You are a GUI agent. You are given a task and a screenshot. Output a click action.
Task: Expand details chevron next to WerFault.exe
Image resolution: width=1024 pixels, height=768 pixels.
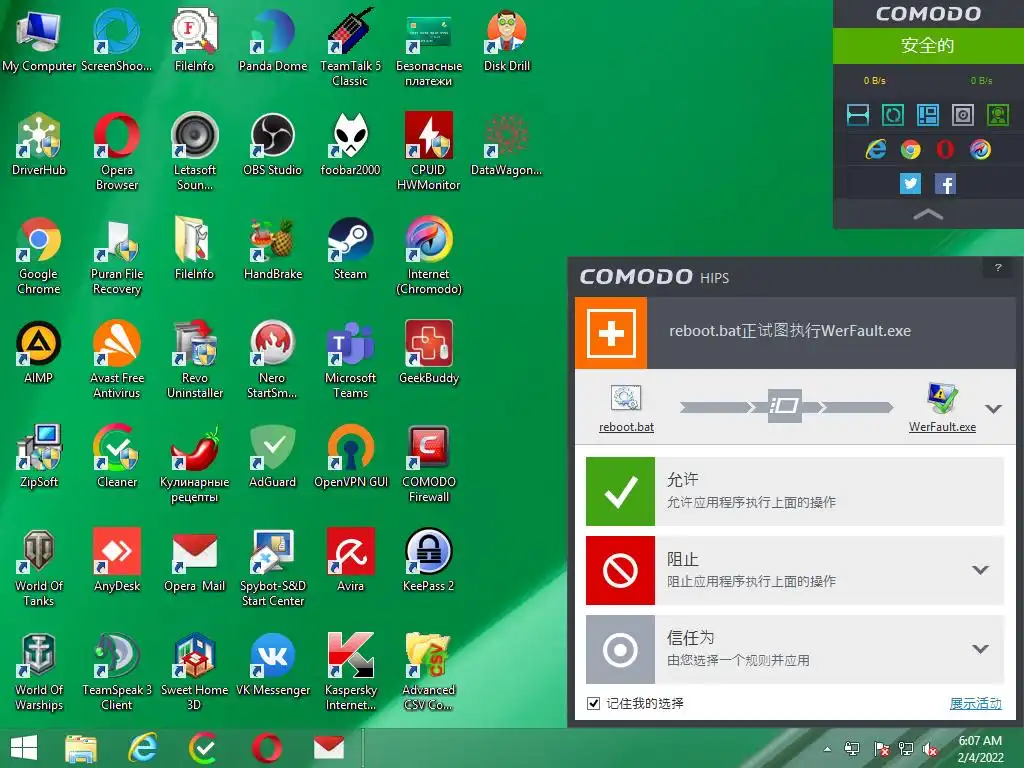tap(993, 409)
